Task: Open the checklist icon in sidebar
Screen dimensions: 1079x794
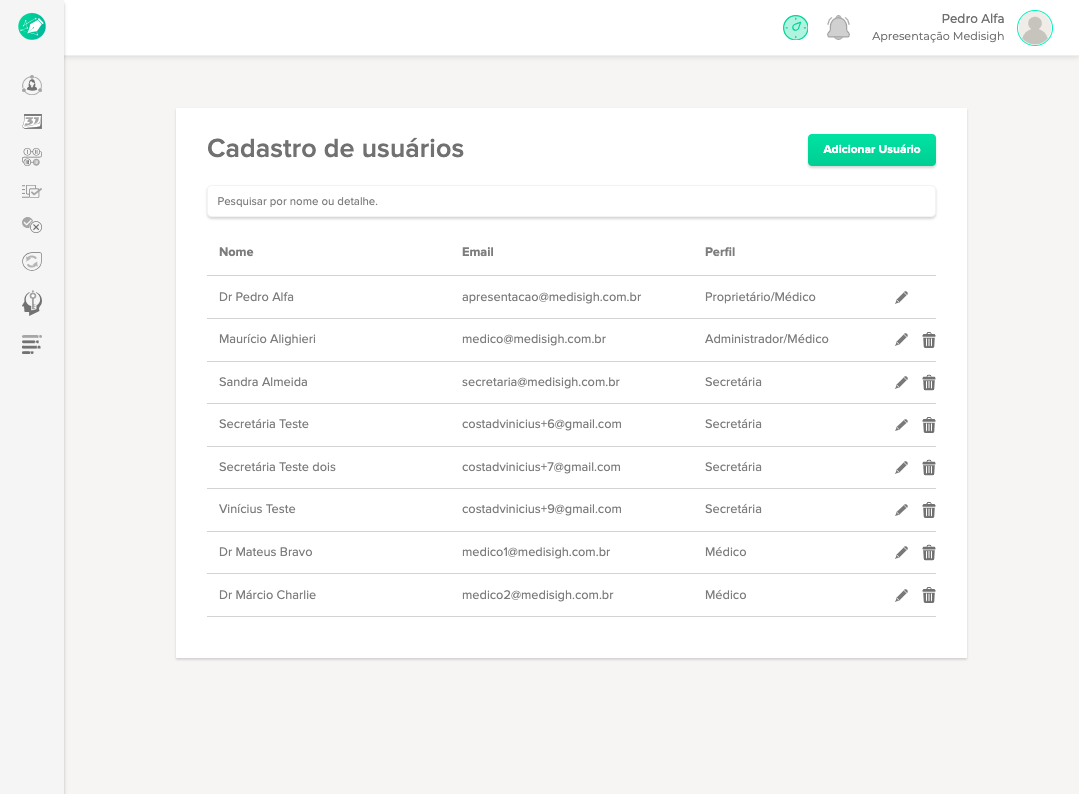Action: pos(32,191)
